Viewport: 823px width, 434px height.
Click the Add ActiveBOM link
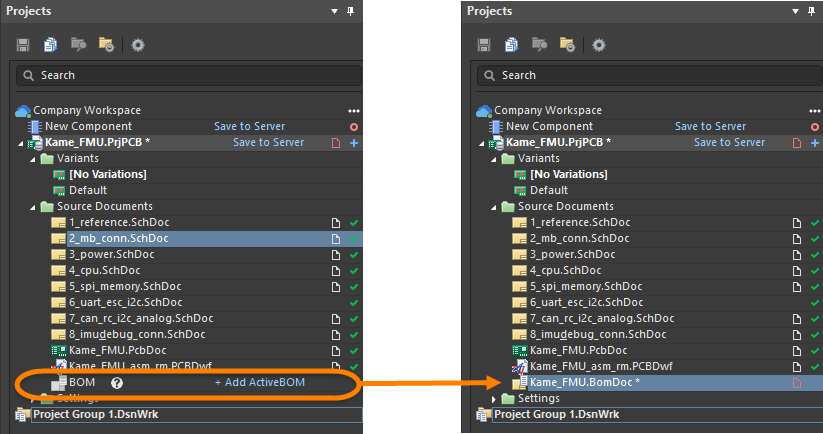point(259,383)
